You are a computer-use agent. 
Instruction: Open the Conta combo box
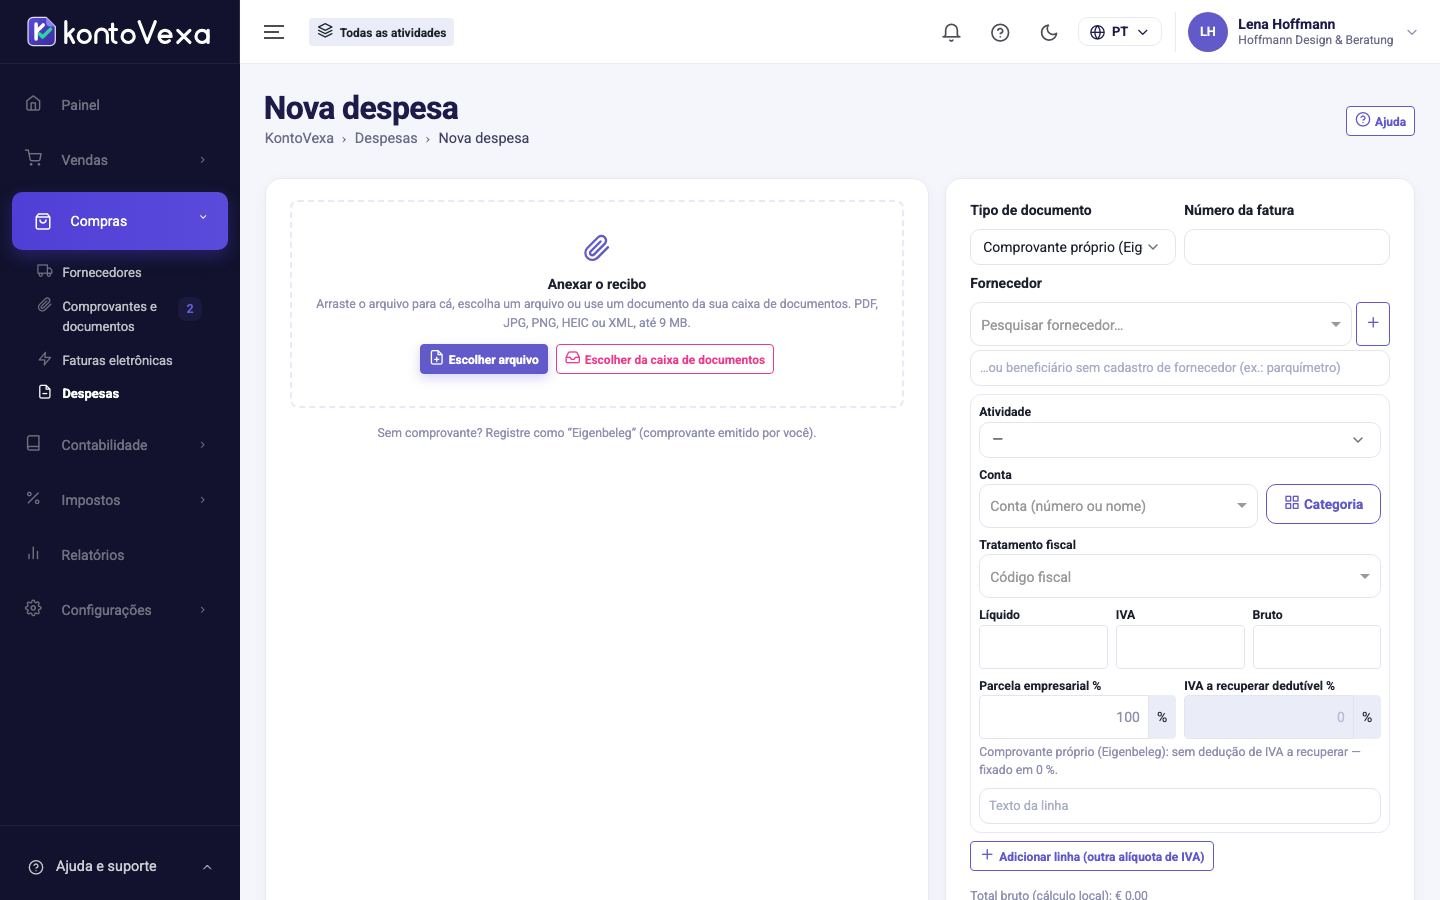click(x=1118, y=506)
